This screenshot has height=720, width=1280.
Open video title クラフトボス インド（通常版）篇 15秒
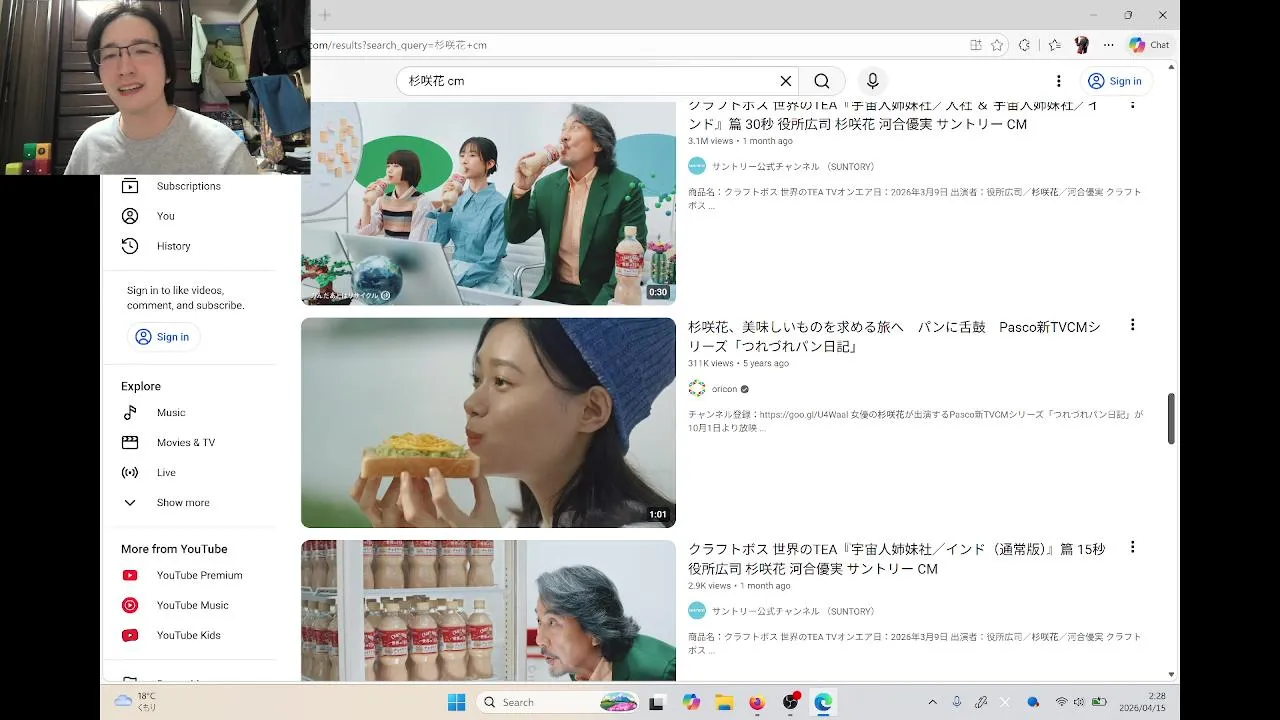896,559
